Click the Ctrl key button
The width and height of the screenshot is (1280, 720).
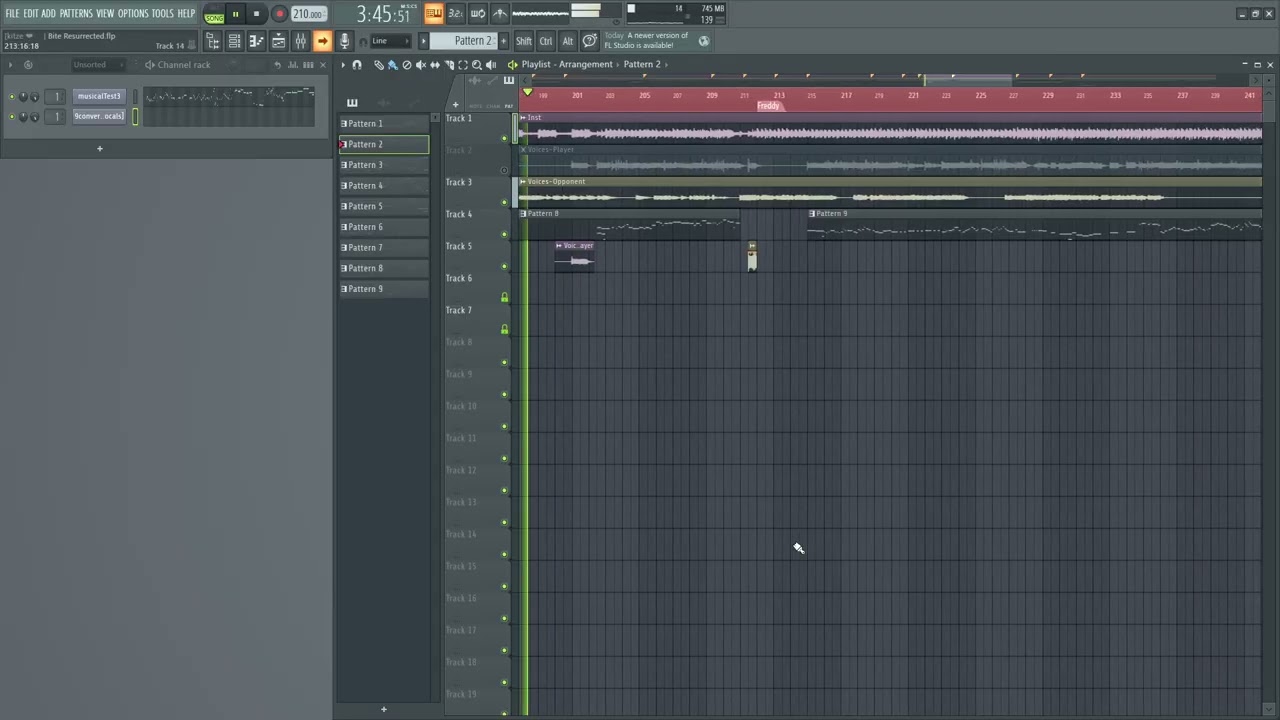point(546,41)
